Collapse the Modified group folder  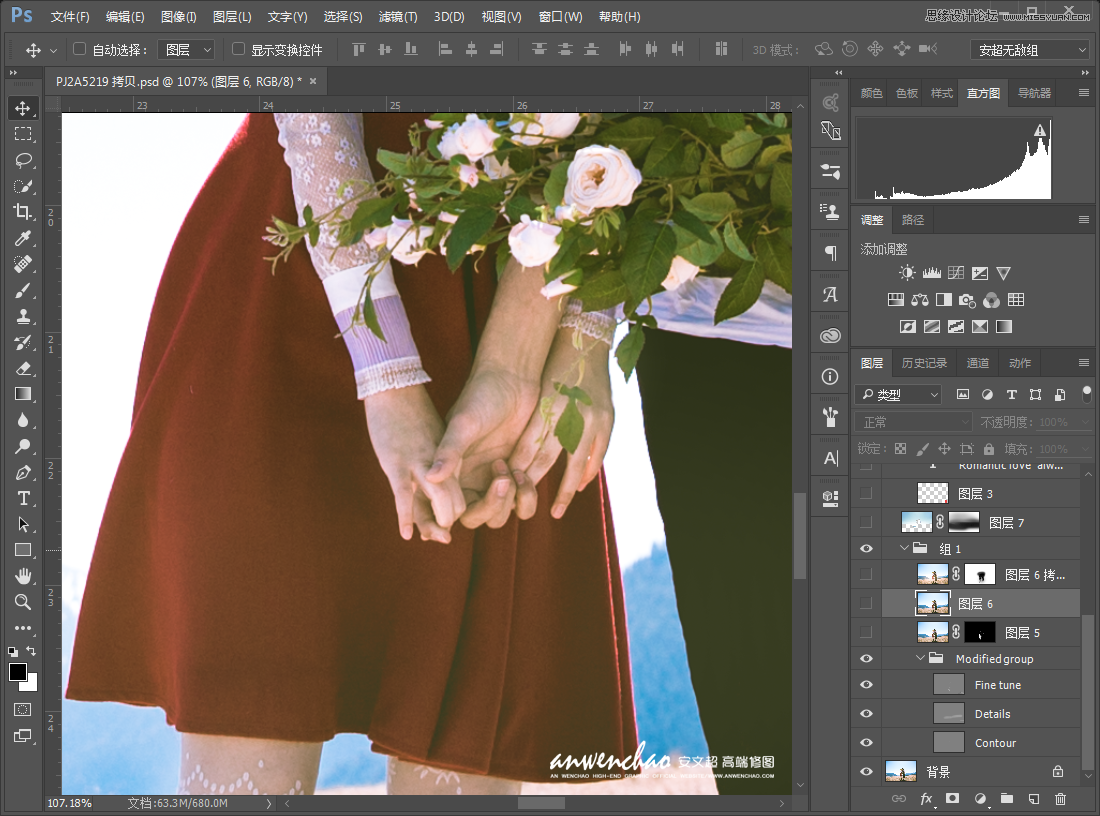coord(920,658)
